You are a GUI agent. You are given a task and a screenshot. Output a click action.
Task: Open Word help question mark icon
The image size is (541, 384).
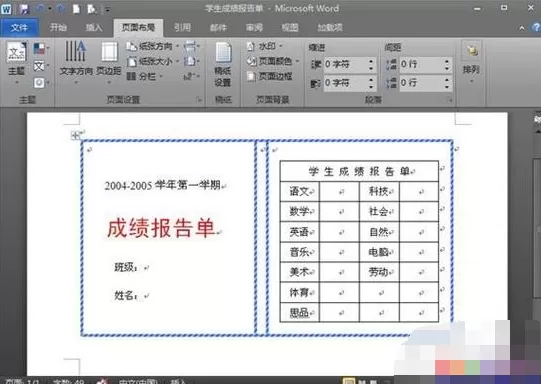536,28
